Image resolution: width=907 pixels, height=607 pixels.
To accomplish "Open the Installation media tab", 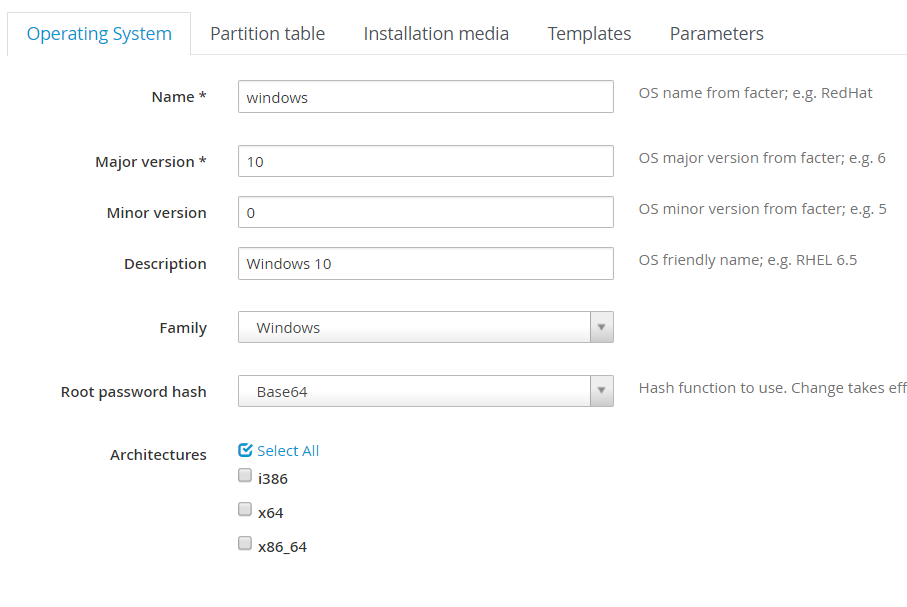I will [x=436, y=34].
